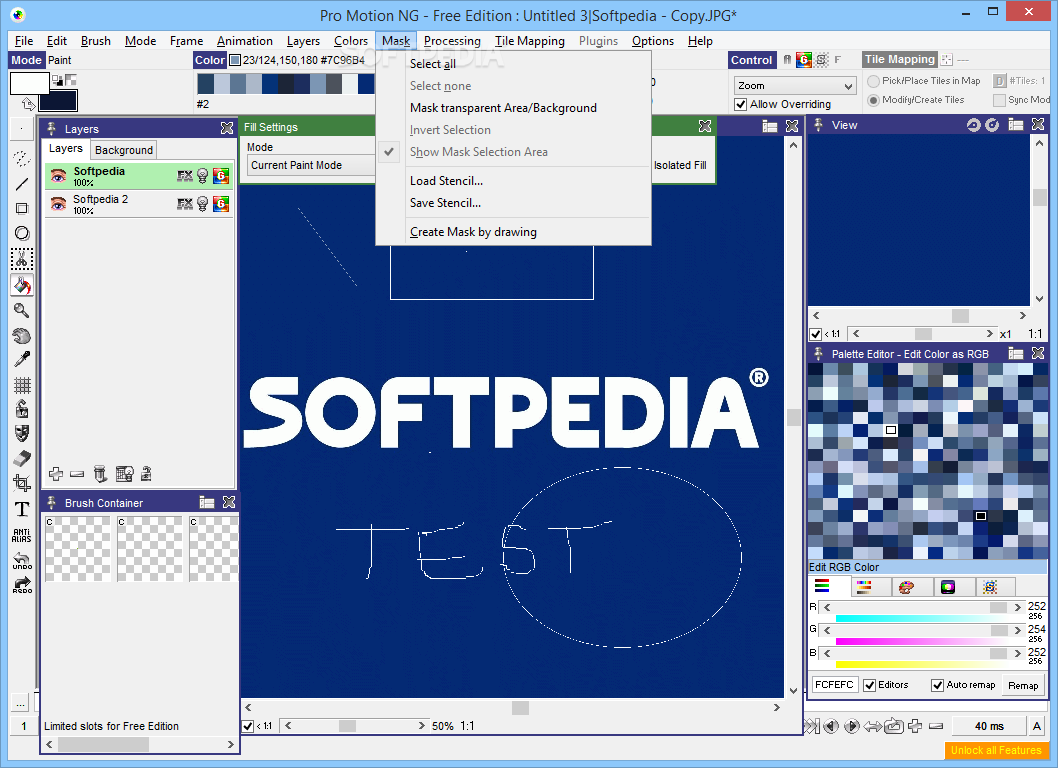Viewport: 1058px width, 768px height.
Task: Select the hand pan tool
Action: 22,335
